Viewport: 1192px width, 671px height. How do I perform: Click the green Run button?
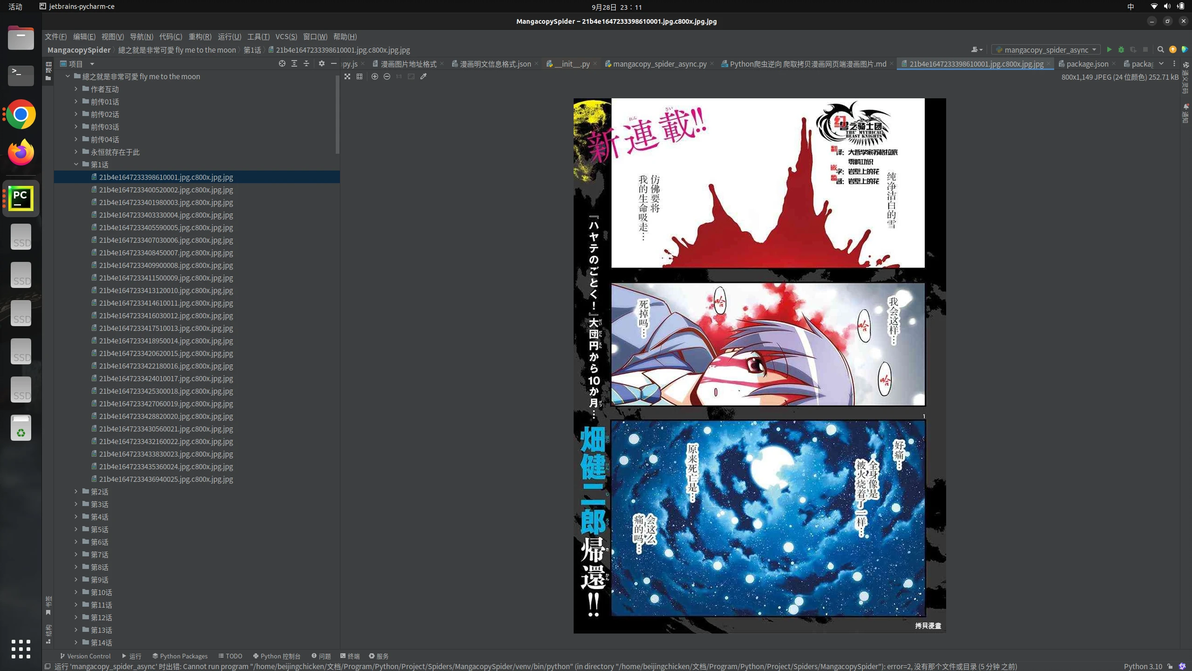click(x=1108, y=49)
